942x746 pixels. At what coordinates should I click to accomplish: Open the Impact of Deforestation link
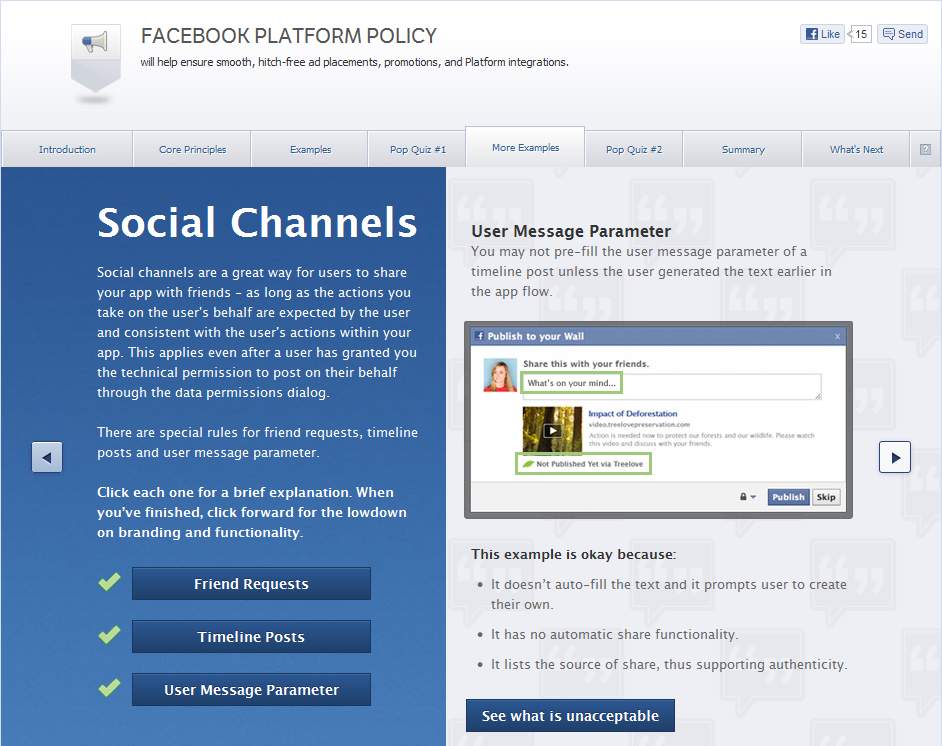point(633,413)
